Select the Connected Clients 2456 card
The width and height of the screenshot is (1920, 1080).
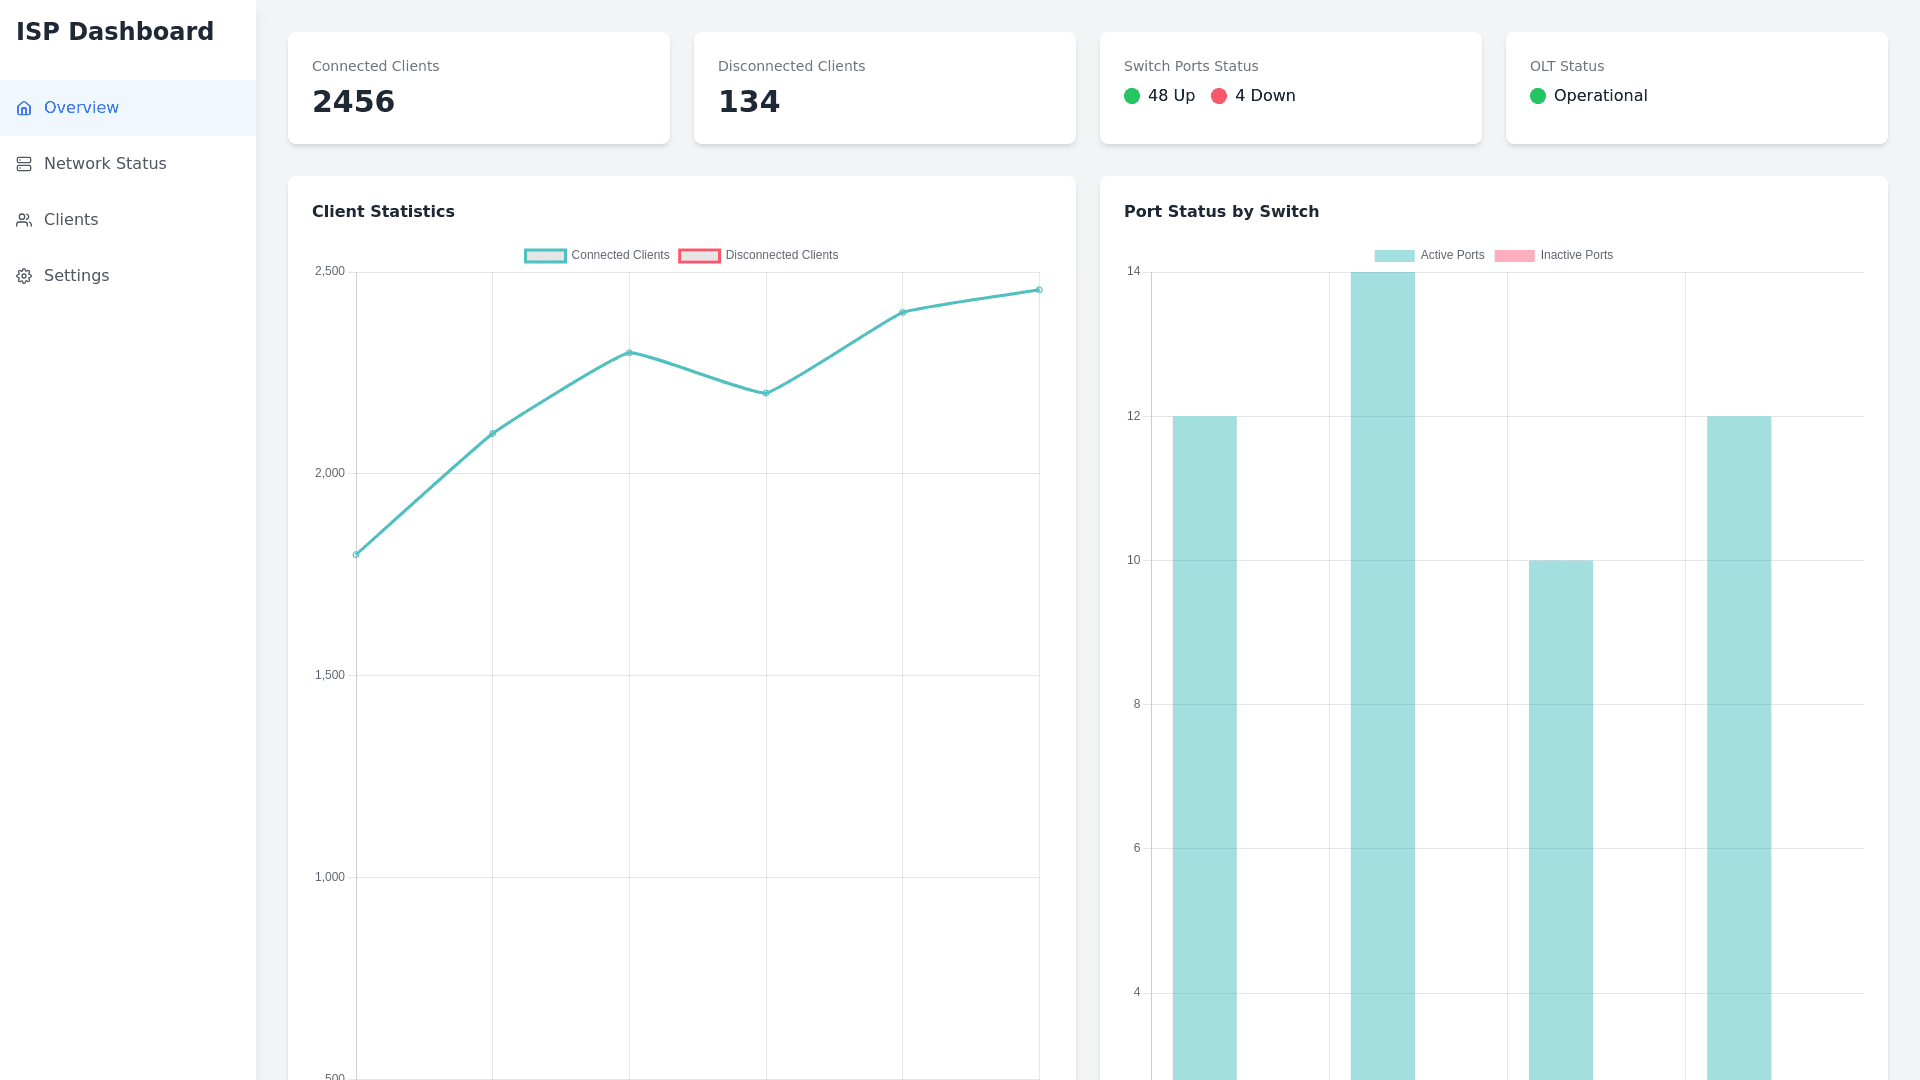pos(478,88)
